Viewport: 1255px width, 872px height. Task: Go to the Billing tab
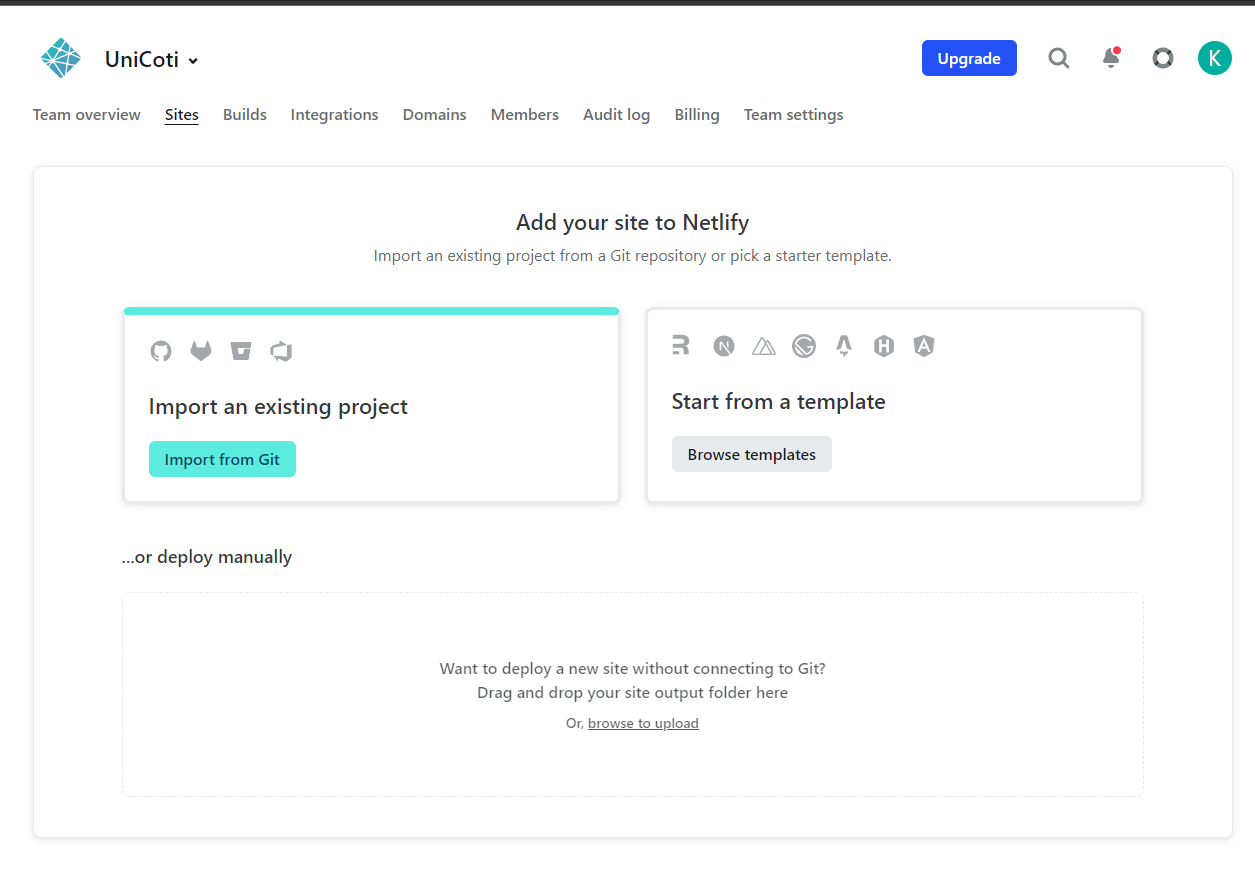697,115
